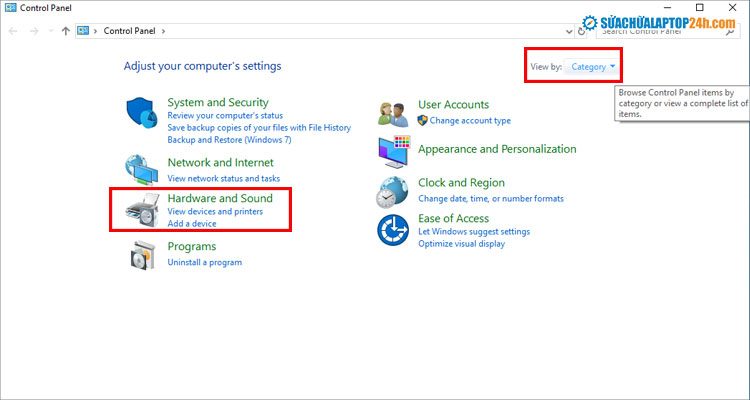Click the Appearance and Personalization monitor icon
Screen dimensions: 750x400
click(393, 150)
